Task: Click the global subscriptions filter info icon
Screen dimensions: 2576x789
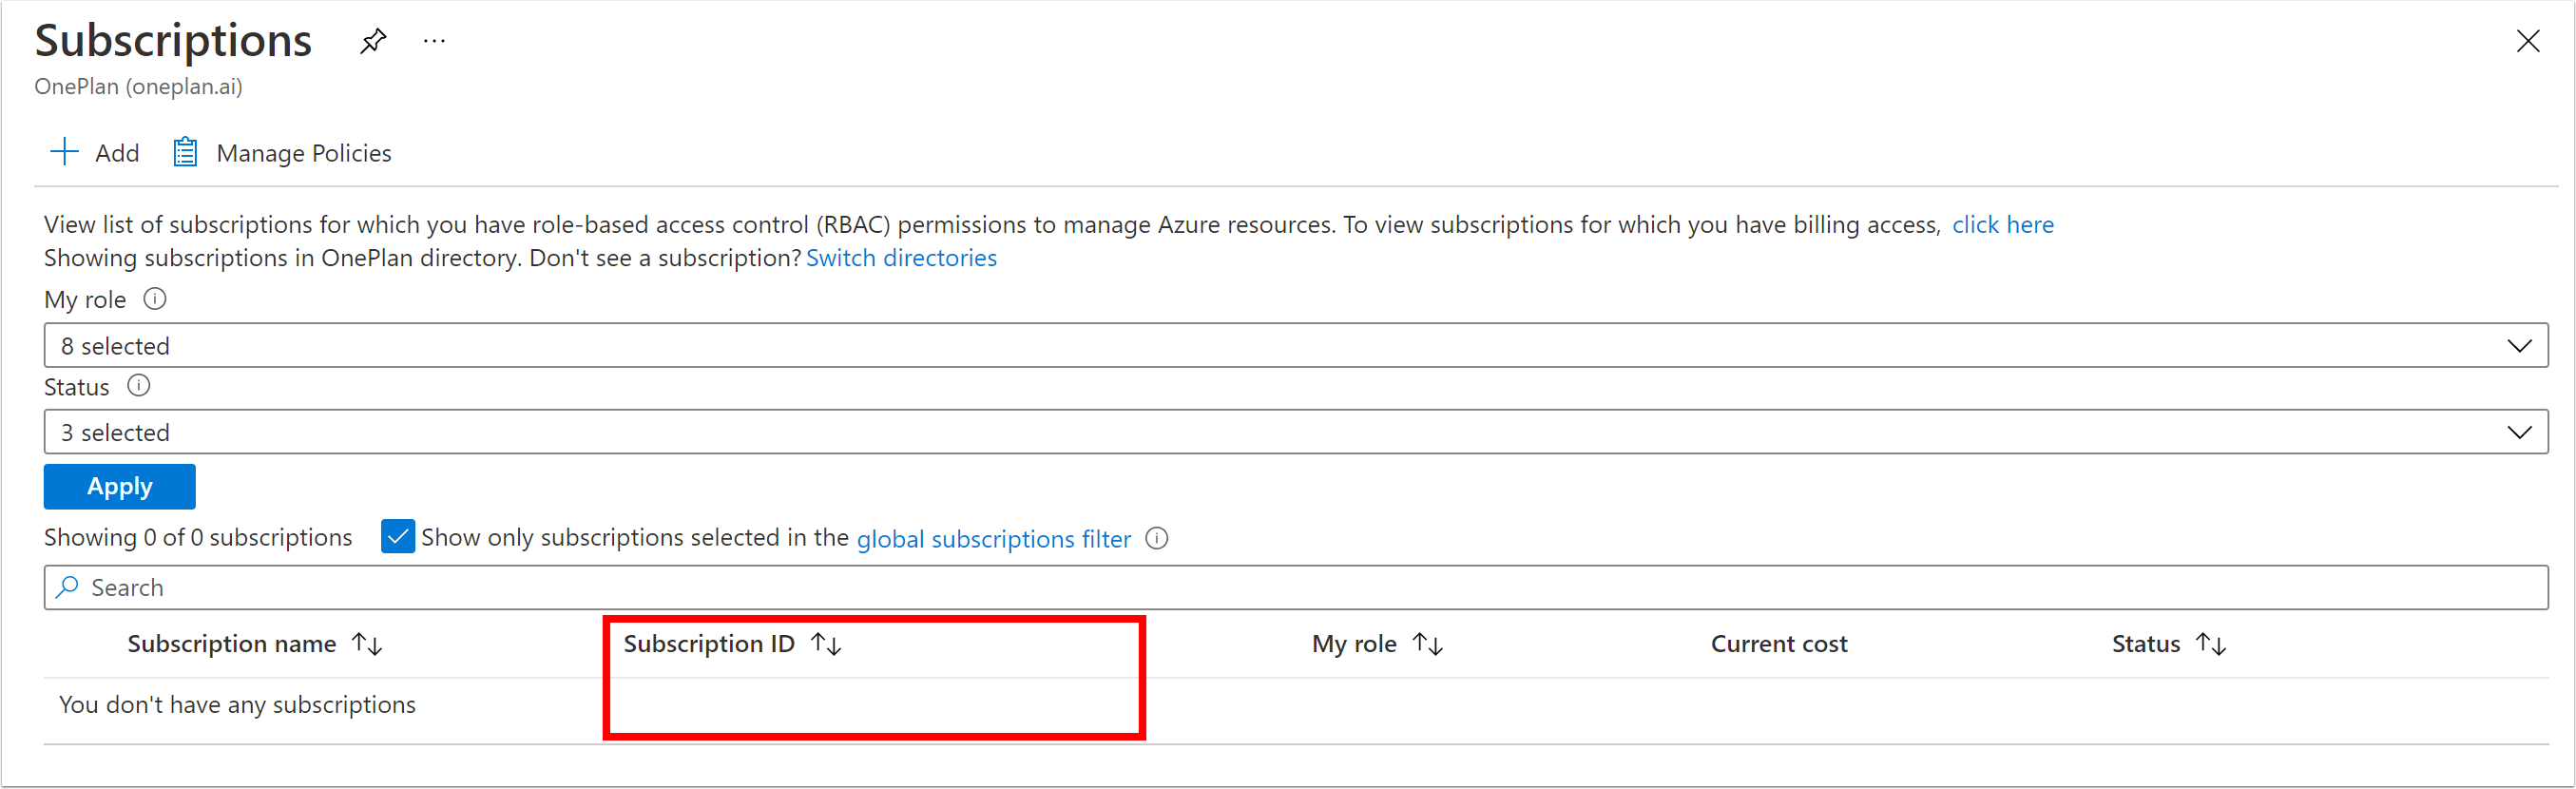Action: (1157, 538)
